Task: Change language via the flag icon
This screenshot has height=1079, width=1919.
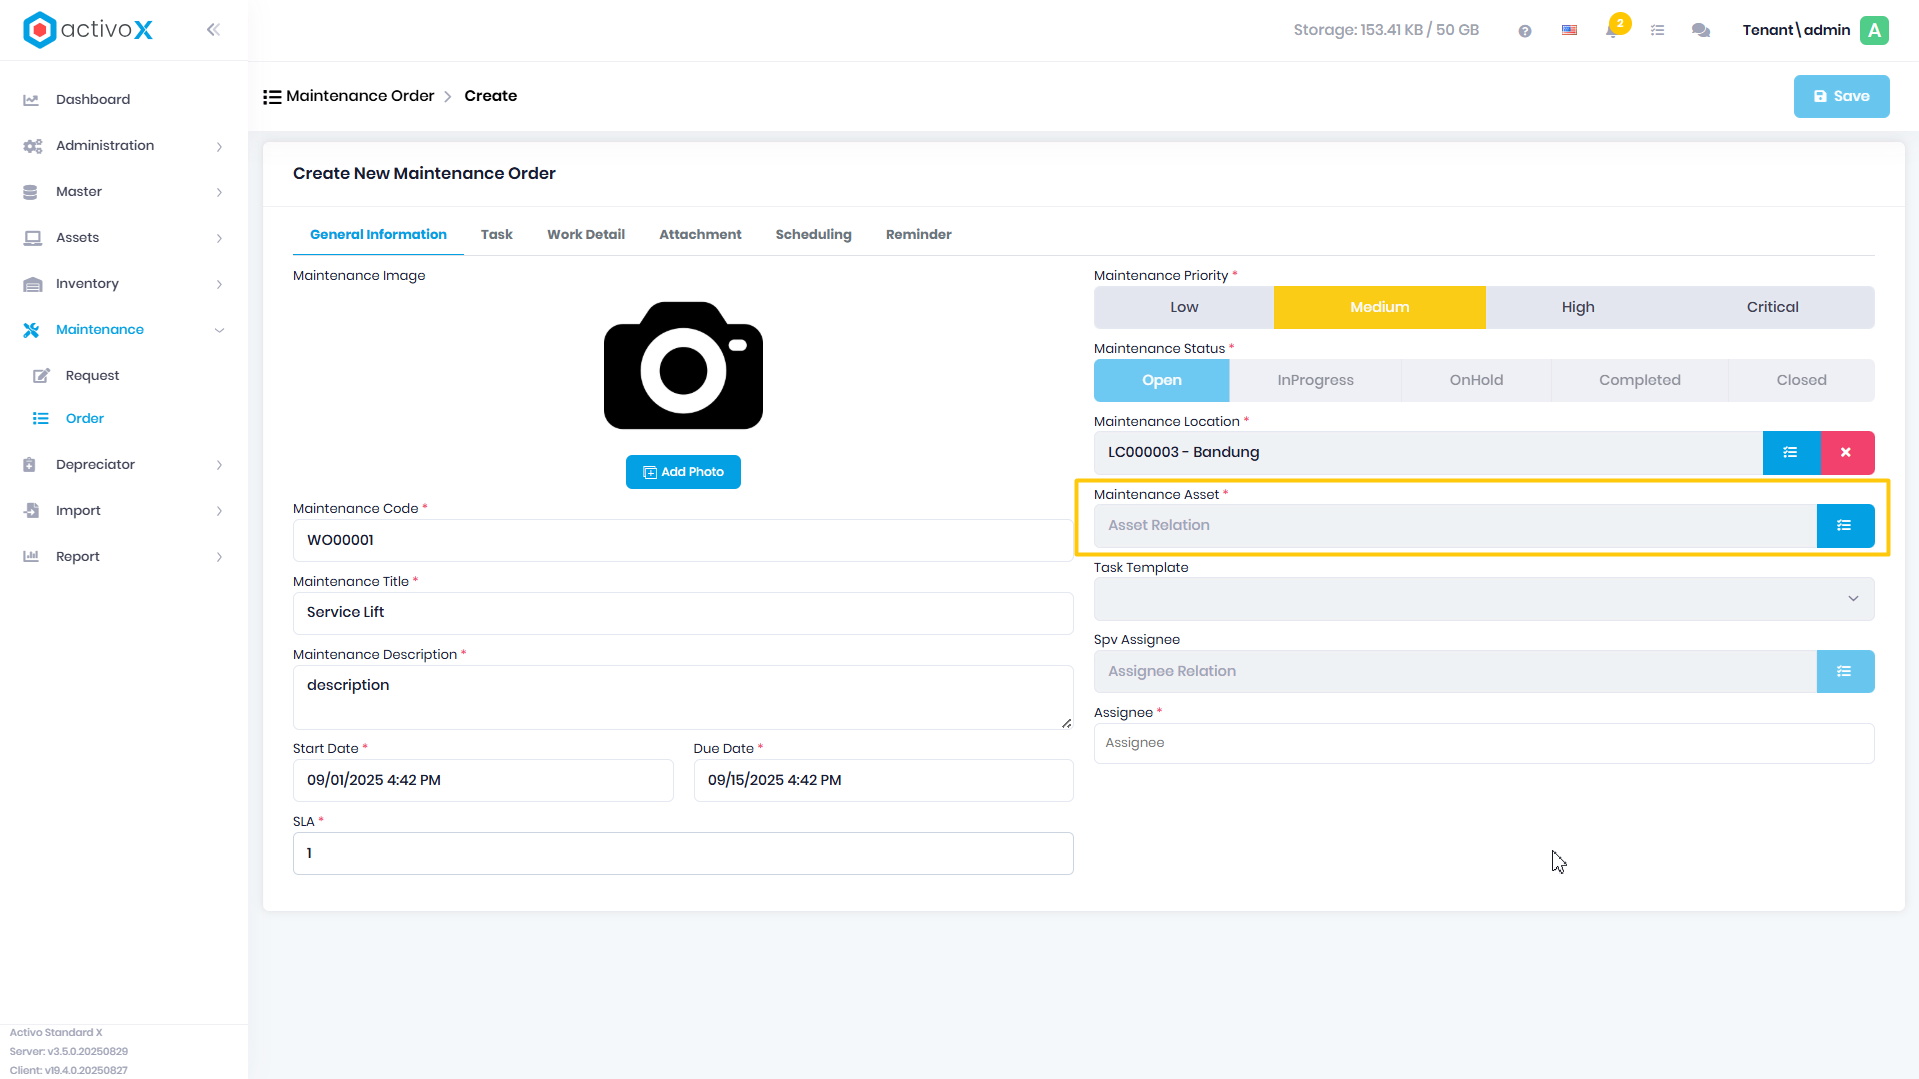Action: coord(1570,31)
